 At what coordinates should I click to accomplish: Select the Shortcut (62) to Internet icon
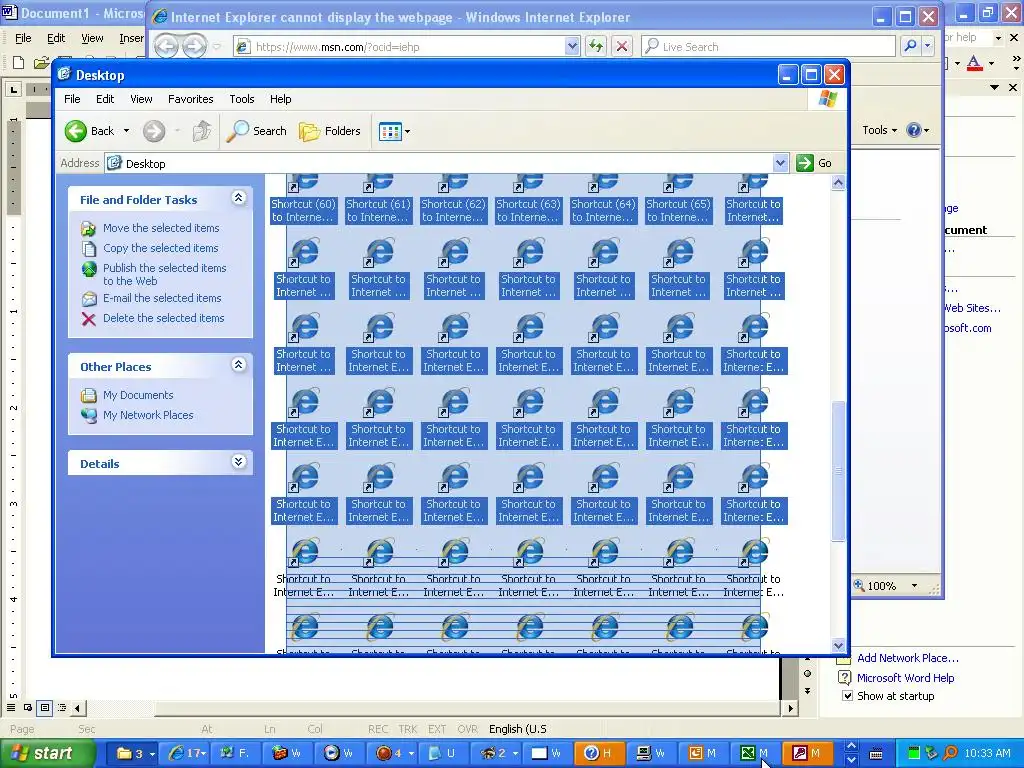tap(453, 199)
